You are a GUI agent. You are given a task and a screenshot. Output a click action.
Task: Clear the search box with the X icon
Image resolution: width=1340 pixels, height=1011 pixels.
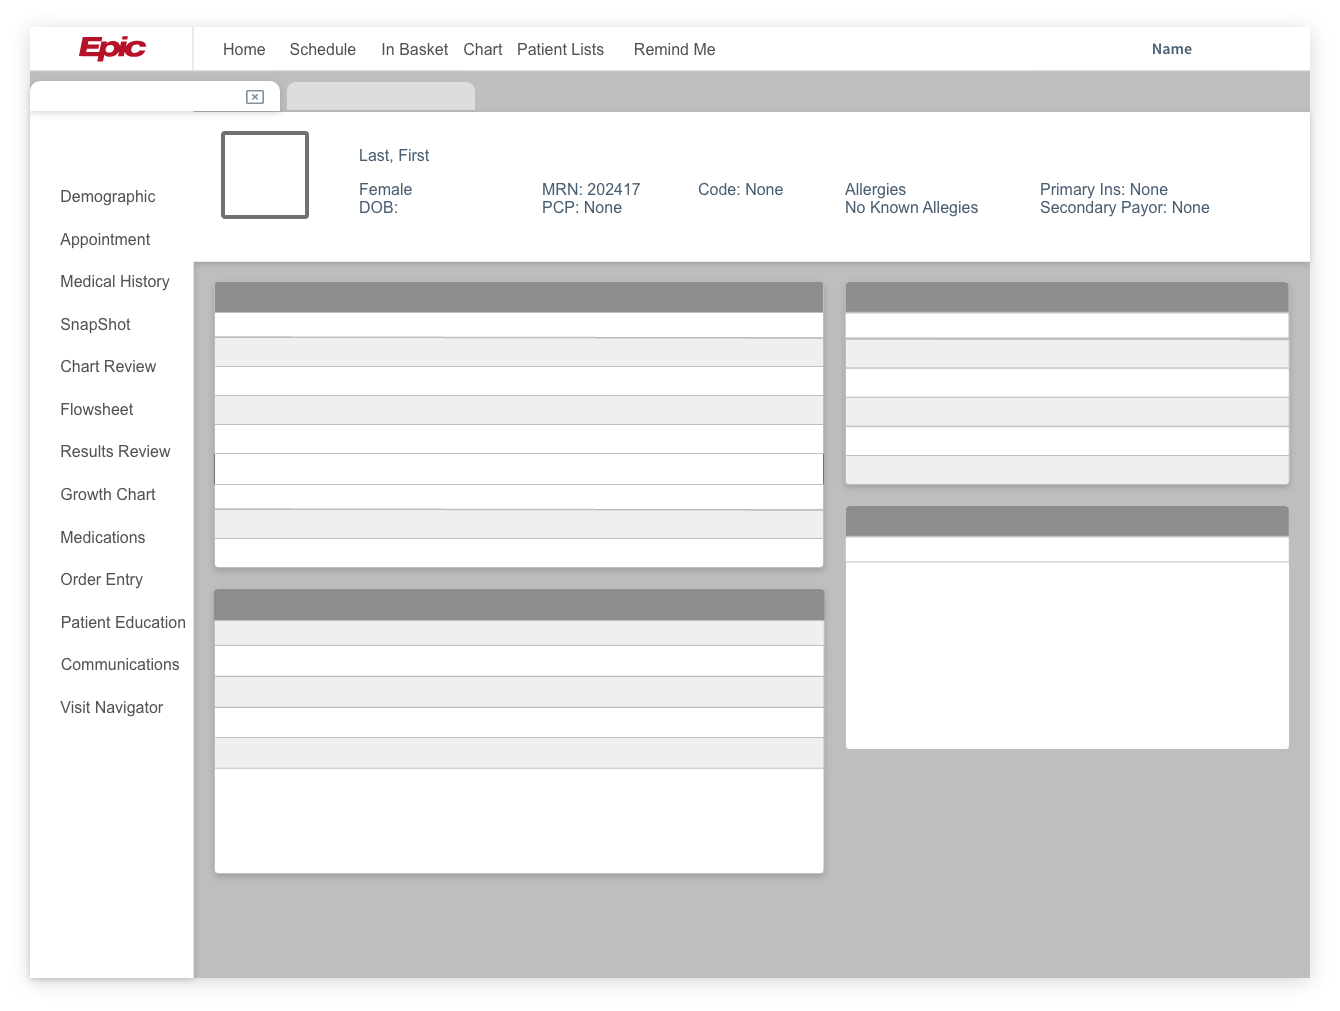coord(254,95)
